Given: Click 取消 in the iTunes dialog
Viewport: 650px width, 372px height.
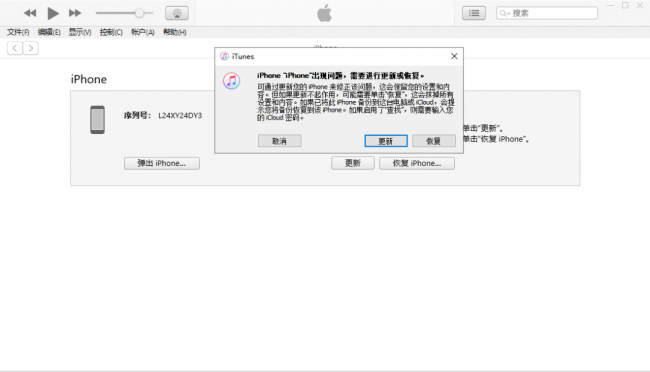Looking at the screenshot, I should tap(279, 141).
